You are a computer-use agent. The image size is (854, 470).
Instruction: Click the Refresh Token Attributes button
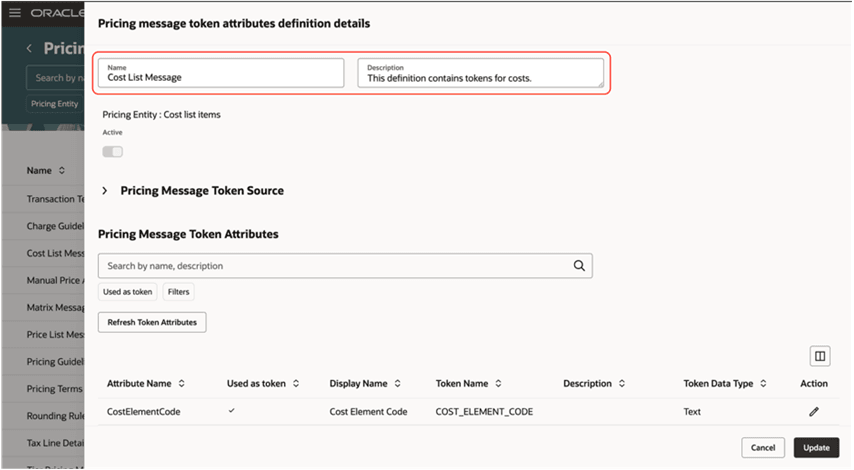[x=152, y=322]
